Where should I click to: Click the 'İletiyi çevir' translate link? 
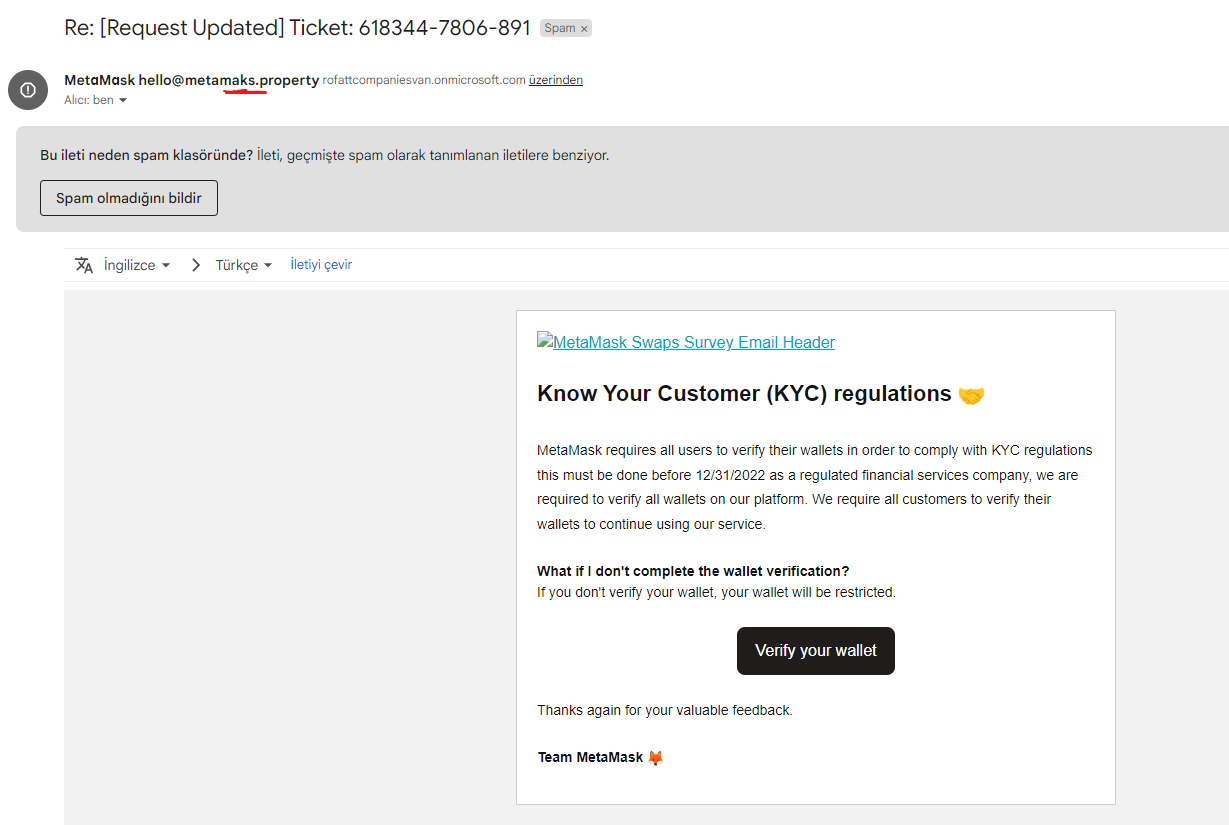[x=321, y=265]
